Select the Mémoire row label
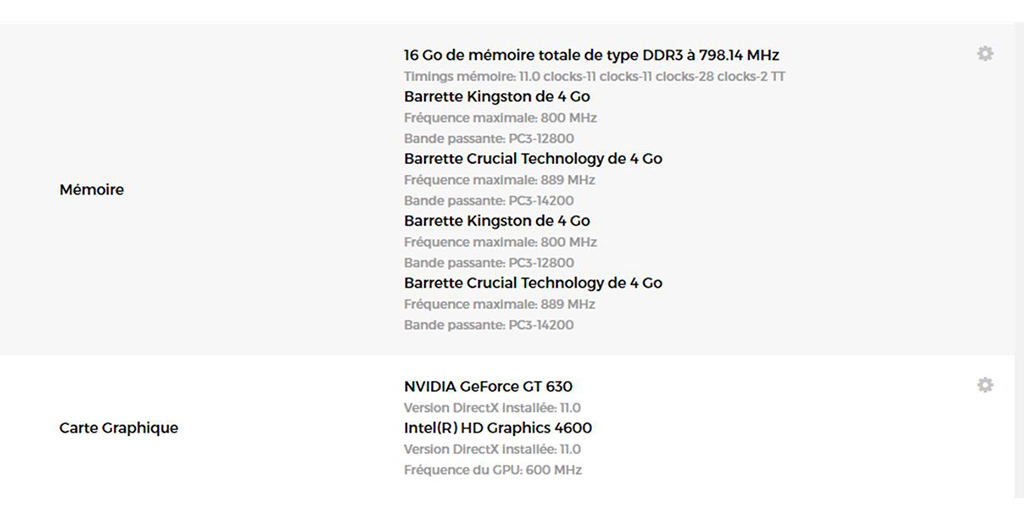The width and height of the screenshot is (1024, 505). point(91,189)
